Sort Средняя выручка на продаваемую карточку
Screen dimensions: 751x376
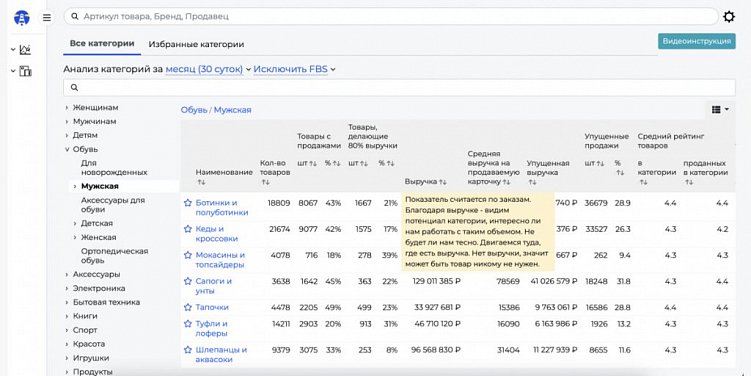(506, 182)
